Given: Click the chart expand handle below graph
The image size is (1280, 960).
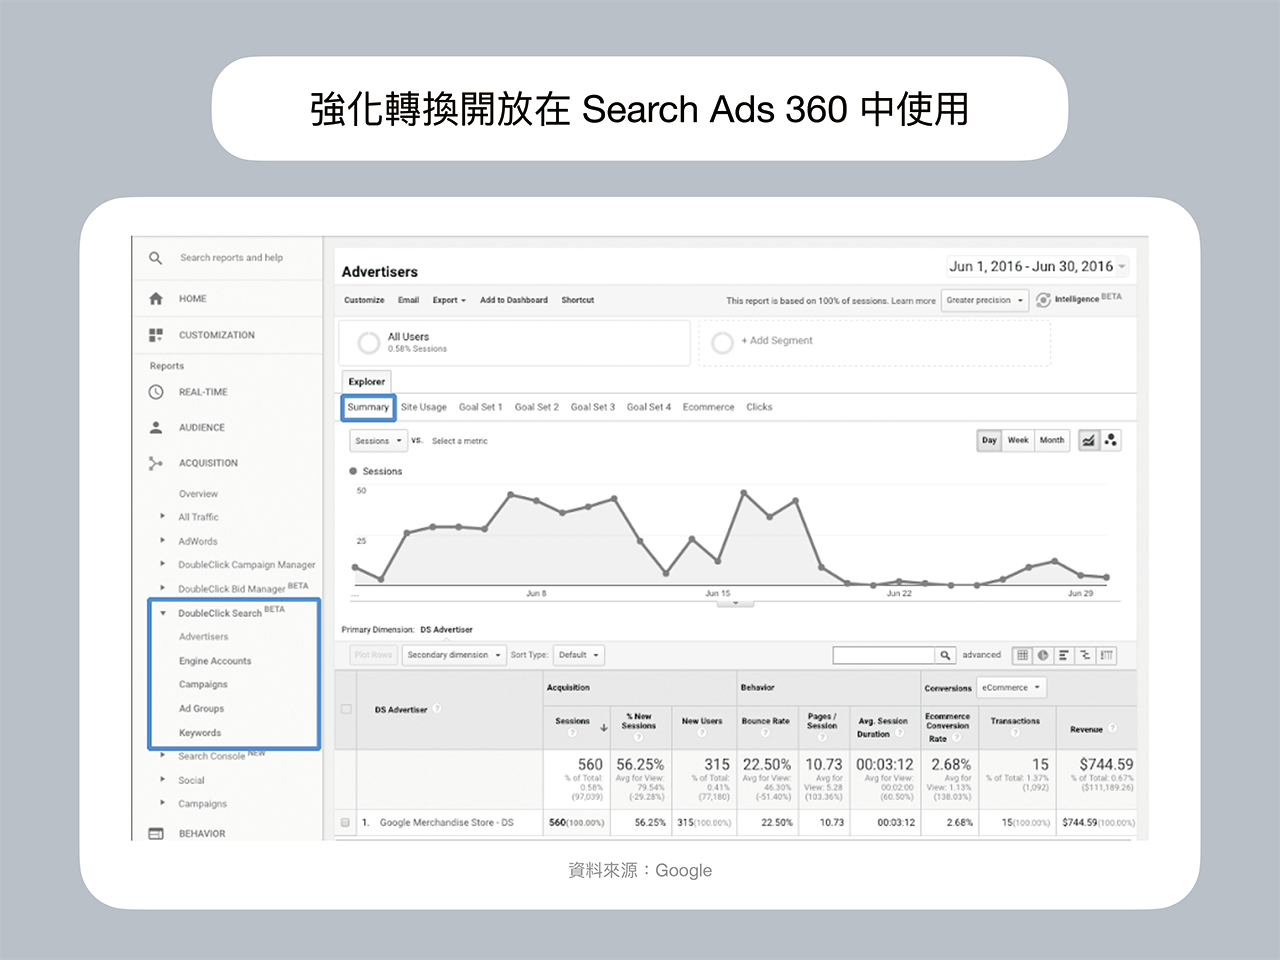Looking at the screenshot, I should point(736,603).
